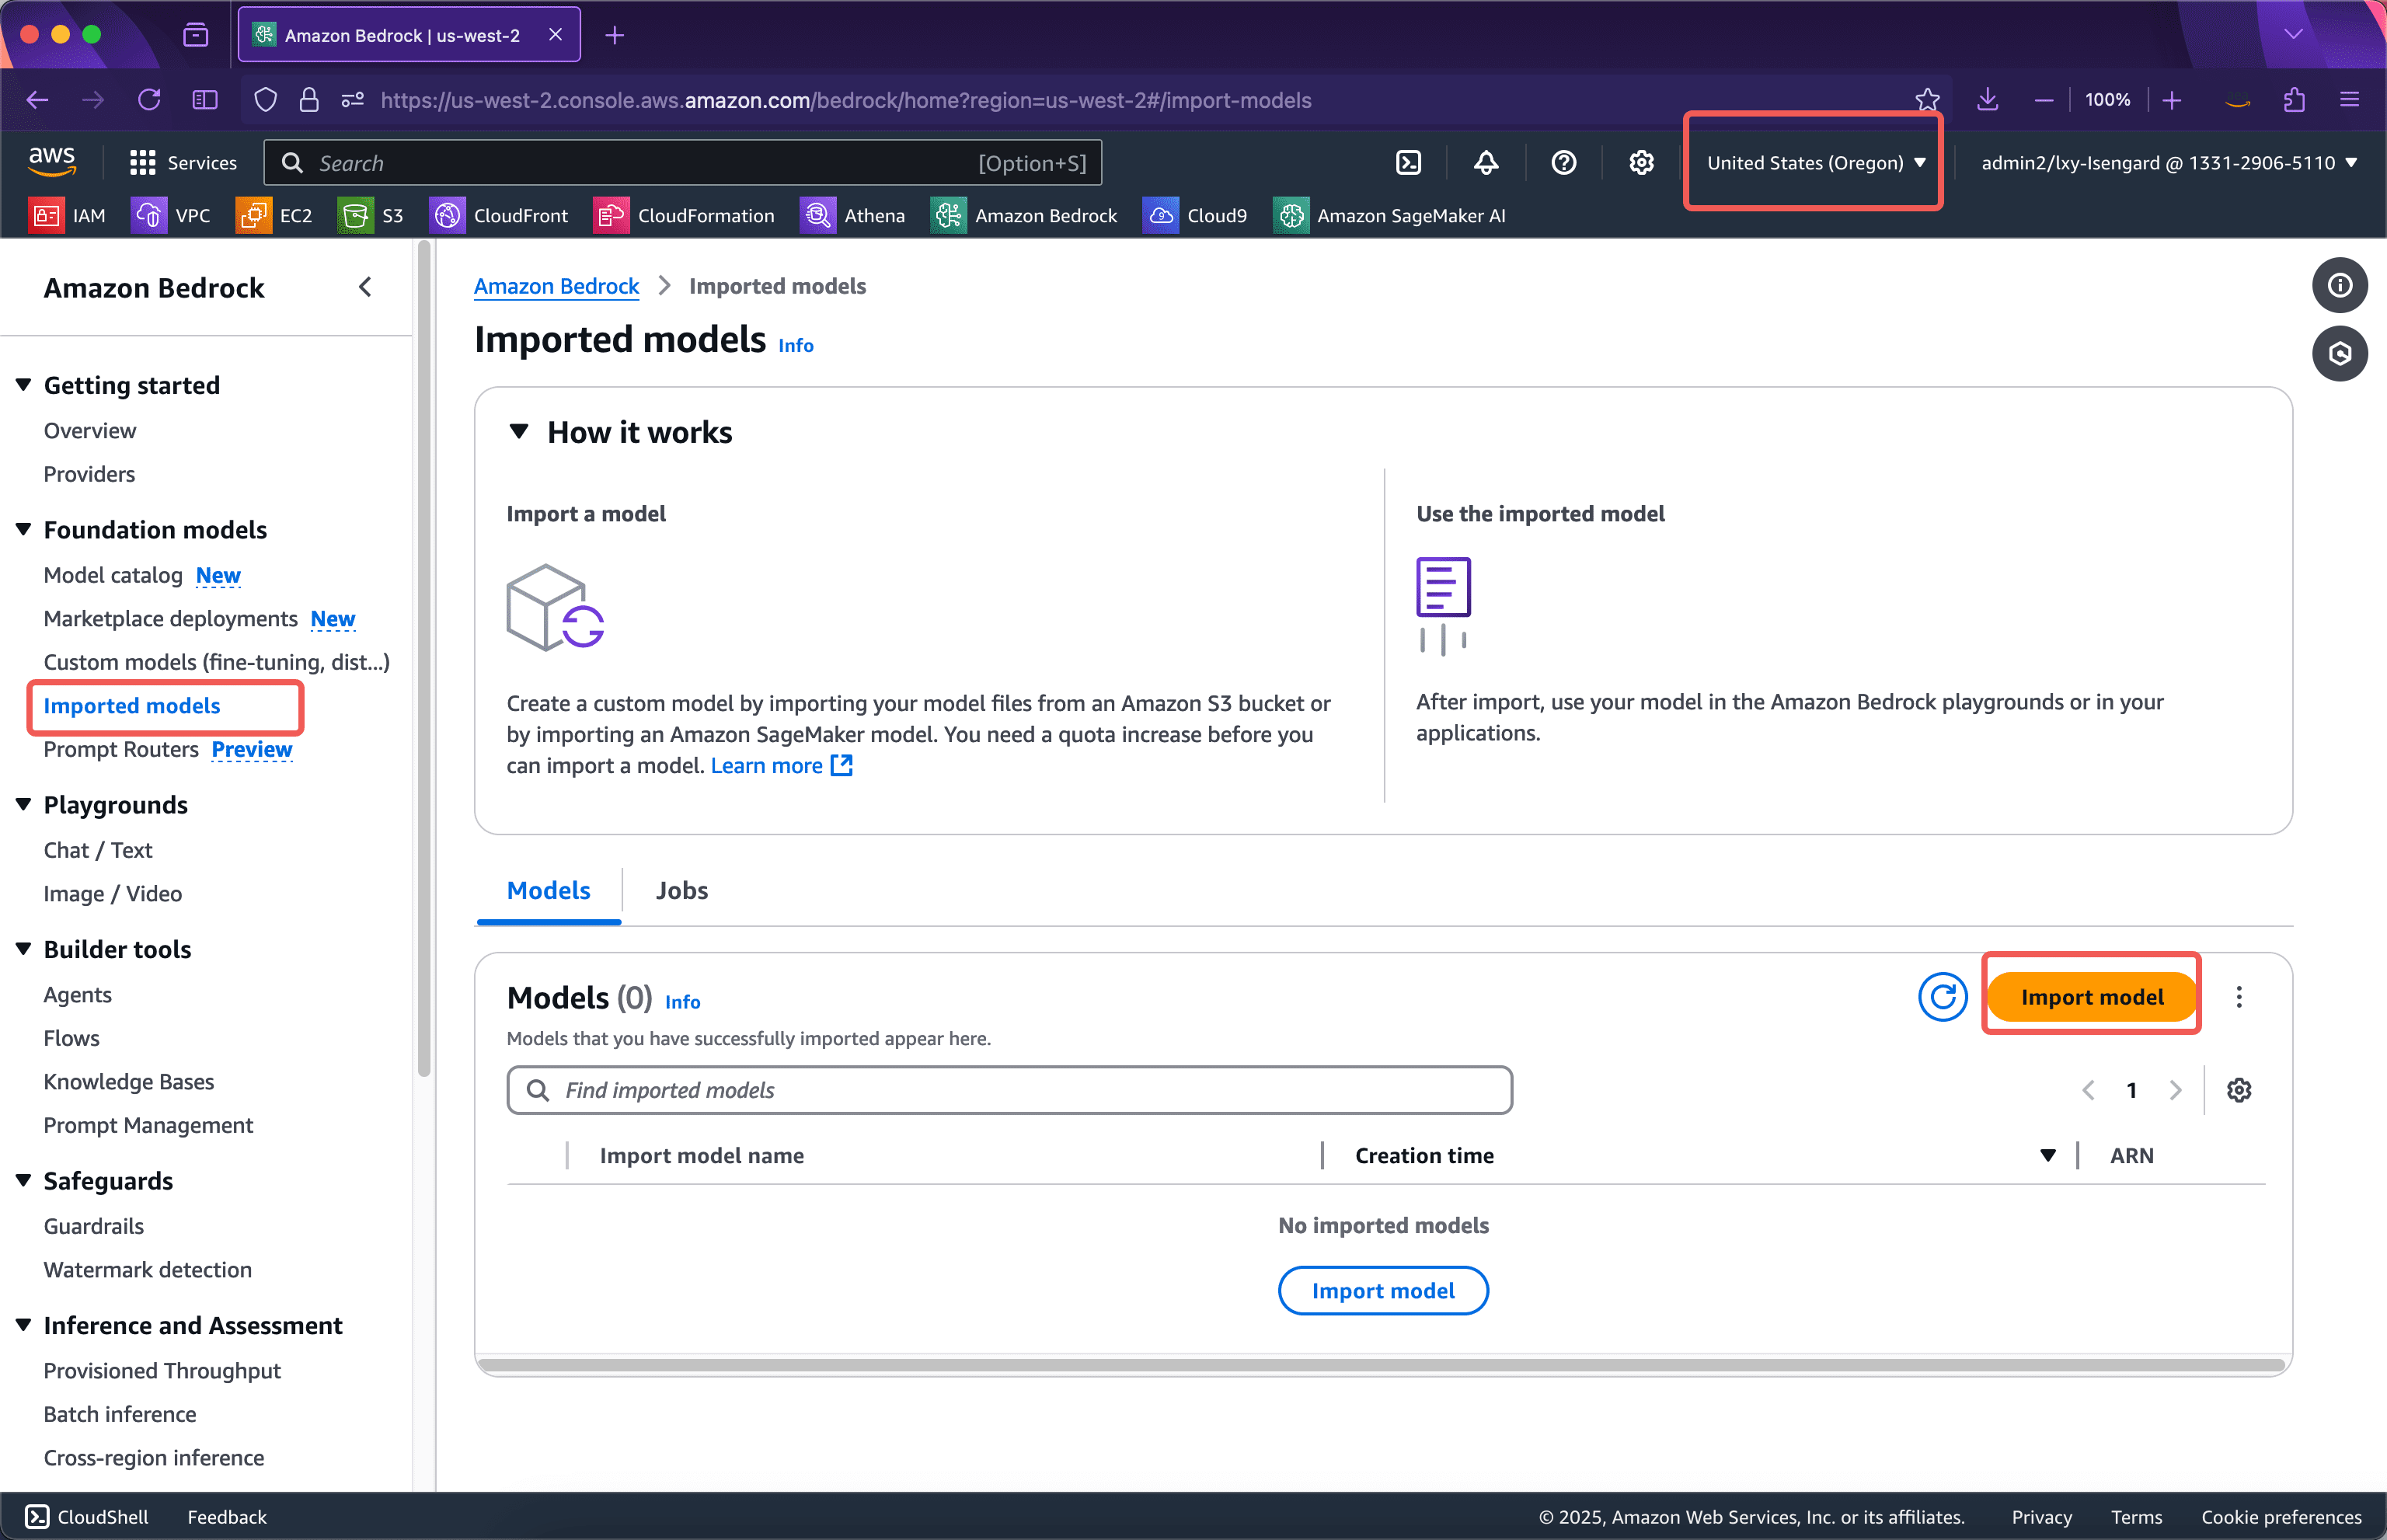Open the United States (Oregon) region dropdown
This screenshot has width=2387, height=1540.
[1812, 162]
